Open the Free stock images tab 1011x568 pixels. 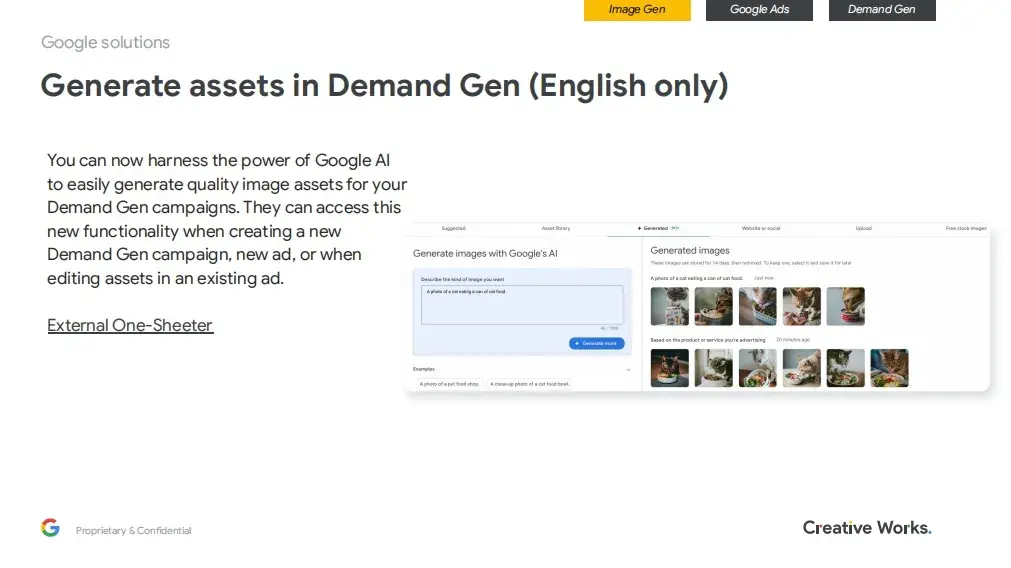click(966, 228)
